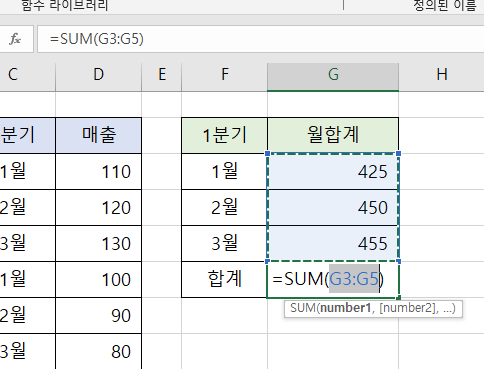Click the 합계 label cell
This screenshot has width=484, height=369.
[225, 280]
